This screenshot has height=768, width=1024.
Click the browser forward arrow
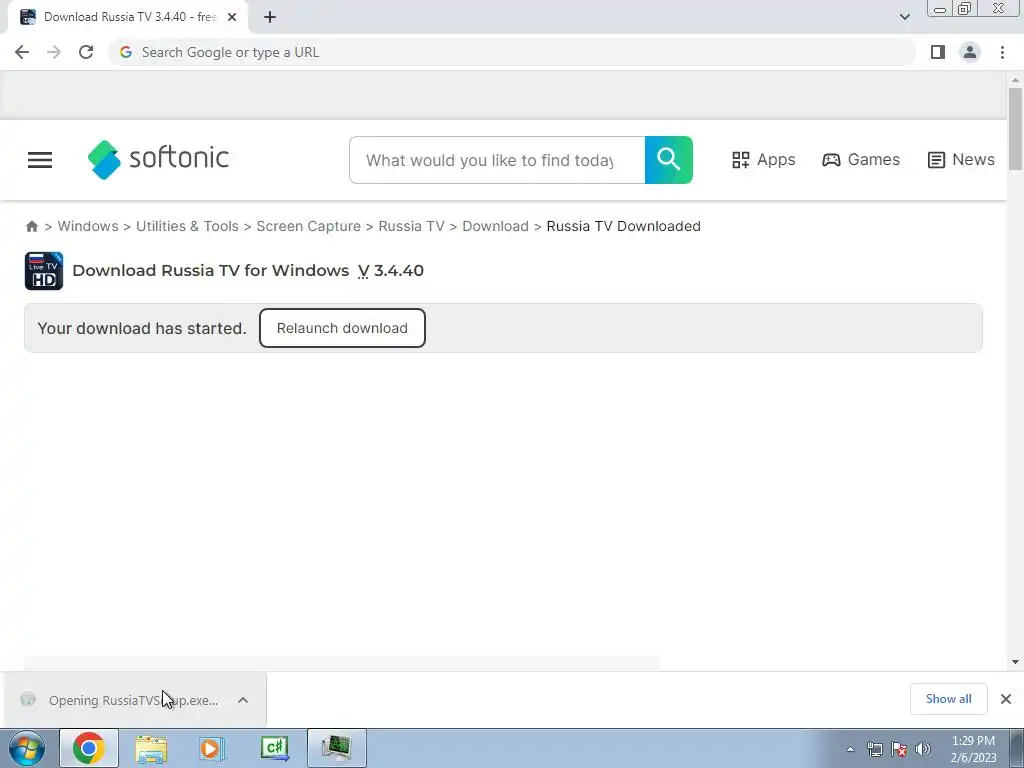pyautogui.click(x=54, y=52)
